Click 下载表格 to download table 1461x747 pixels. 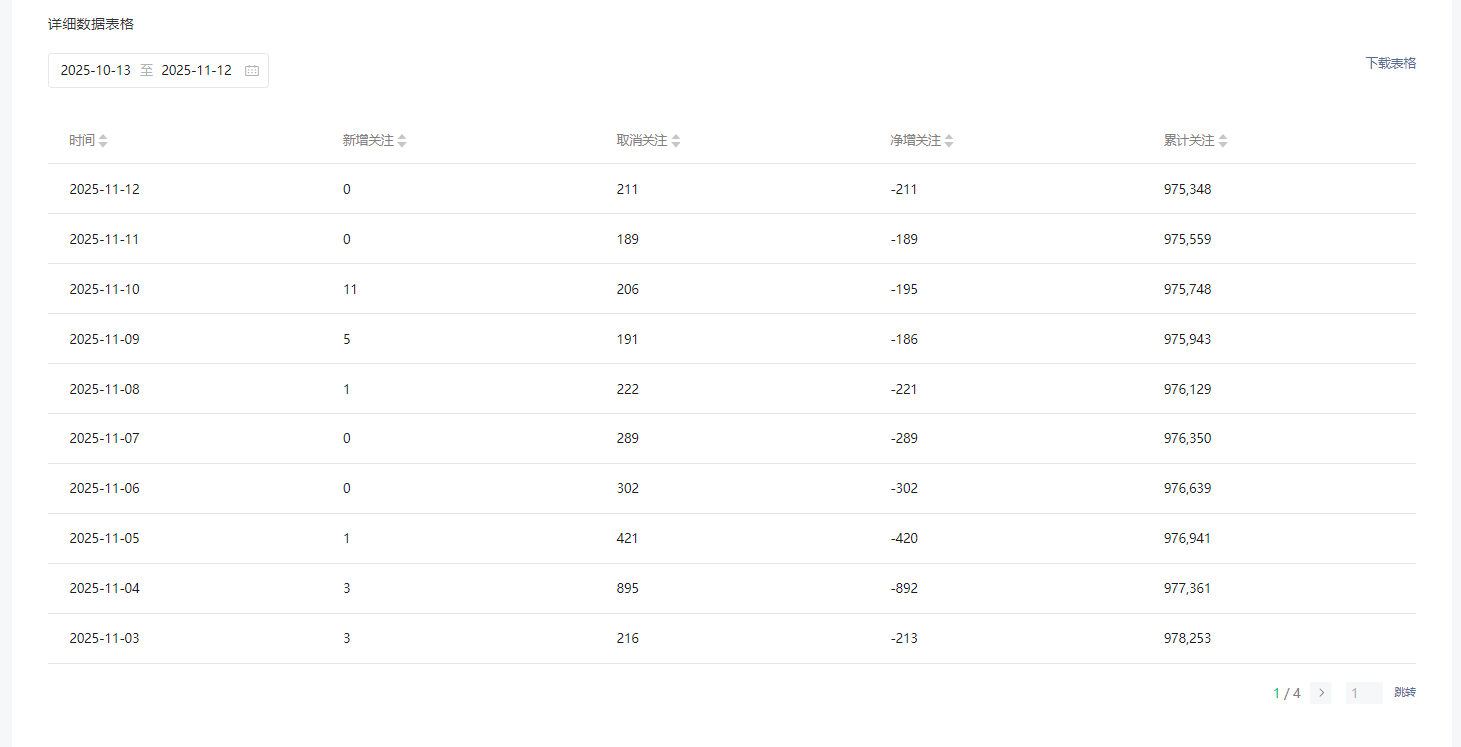coord(1390,63)
